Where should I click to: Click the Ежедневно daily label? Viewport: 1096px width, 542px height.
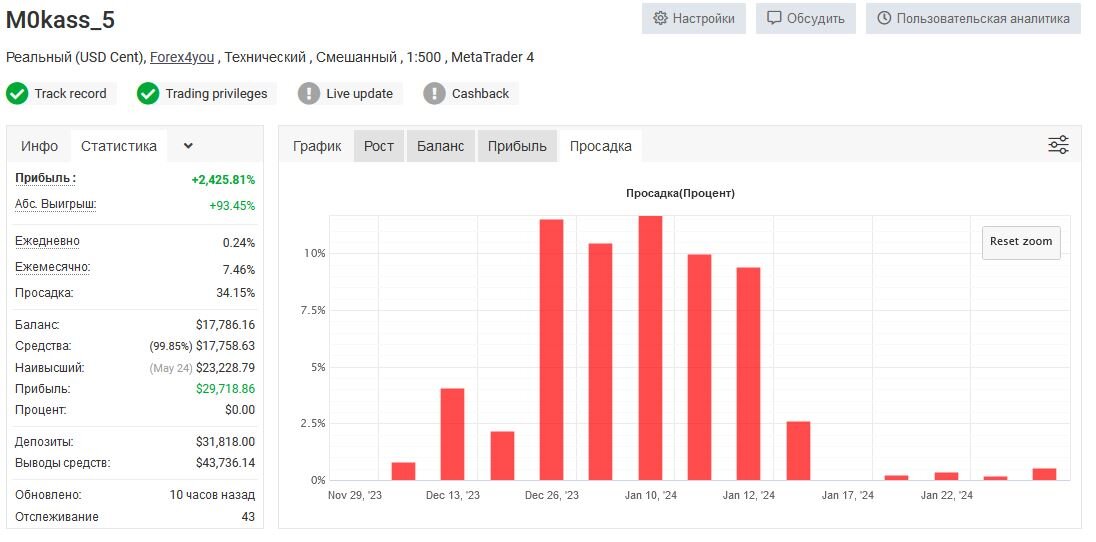point(48,241)
